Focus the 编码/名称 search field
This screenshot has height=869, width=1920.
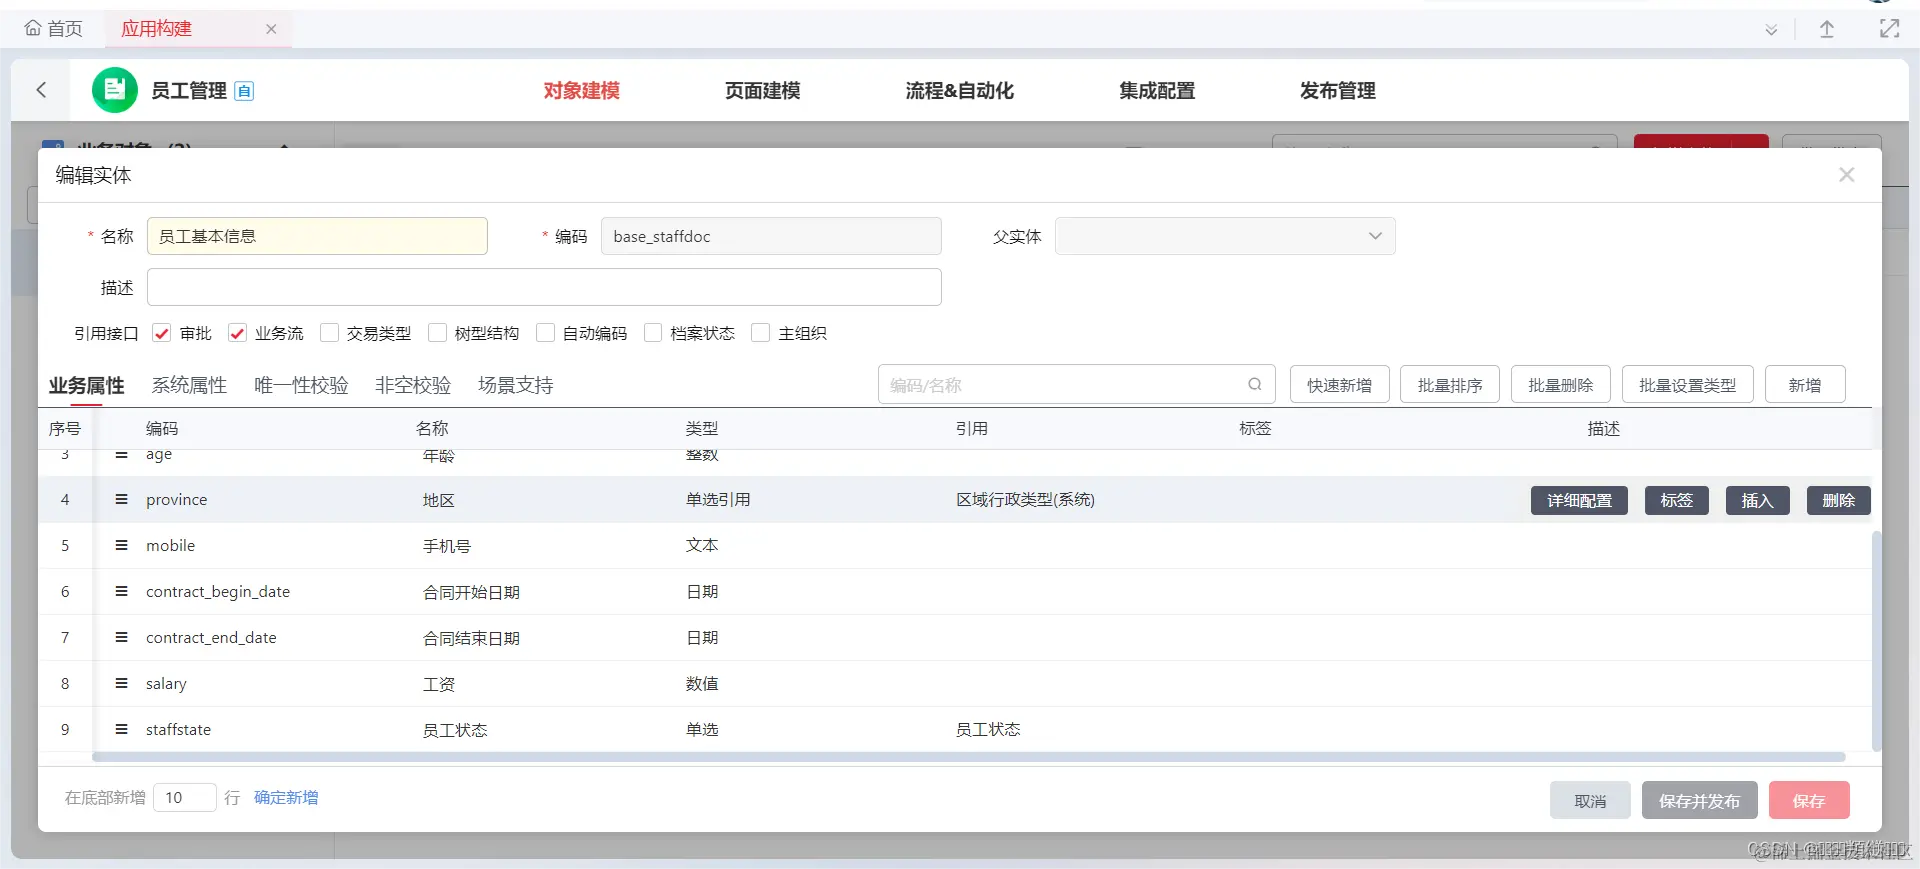point(1076,385)
